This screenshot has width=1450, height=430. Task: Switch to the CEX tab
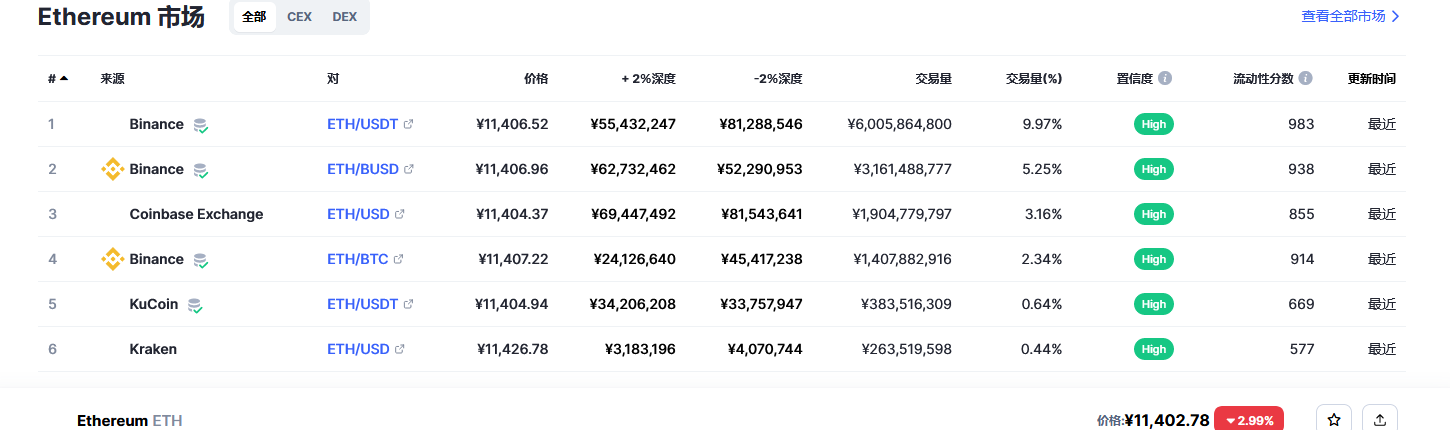(299, 17)
